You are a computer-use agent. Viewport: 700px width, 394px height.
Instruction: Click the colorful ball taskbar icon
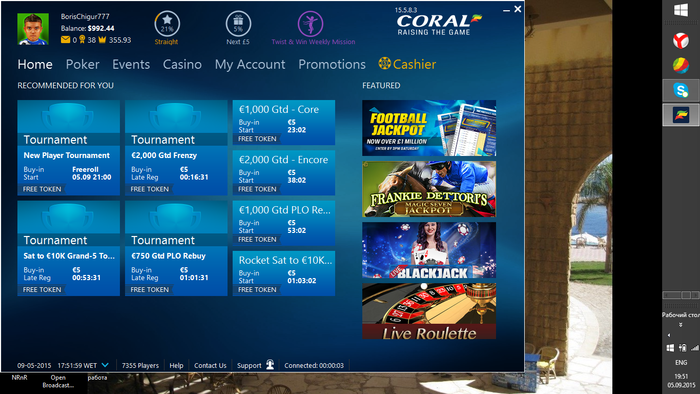(681, 66)
